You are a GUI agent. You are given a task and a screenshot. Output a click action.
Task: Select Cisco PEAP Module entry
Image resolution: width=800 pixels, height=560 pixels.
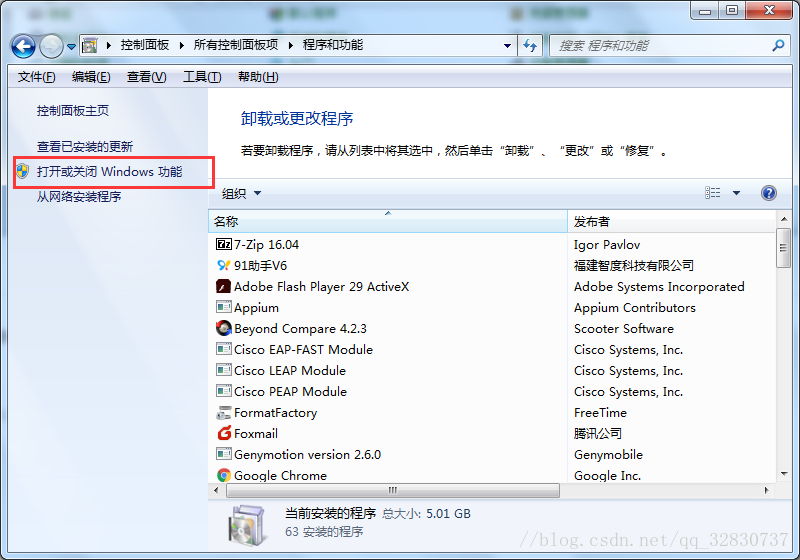(290, 391)
